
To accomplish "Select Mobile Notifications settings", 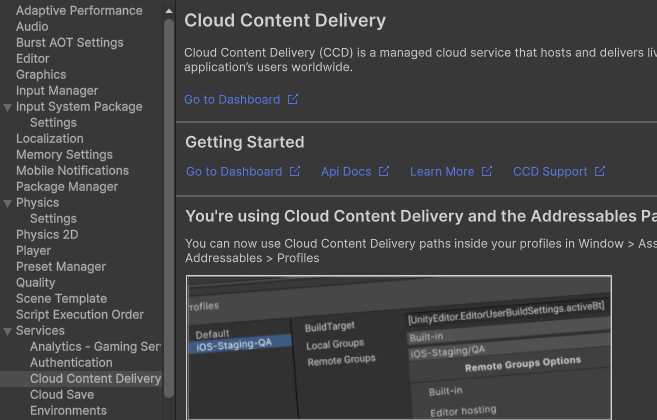I will (72, 171).
